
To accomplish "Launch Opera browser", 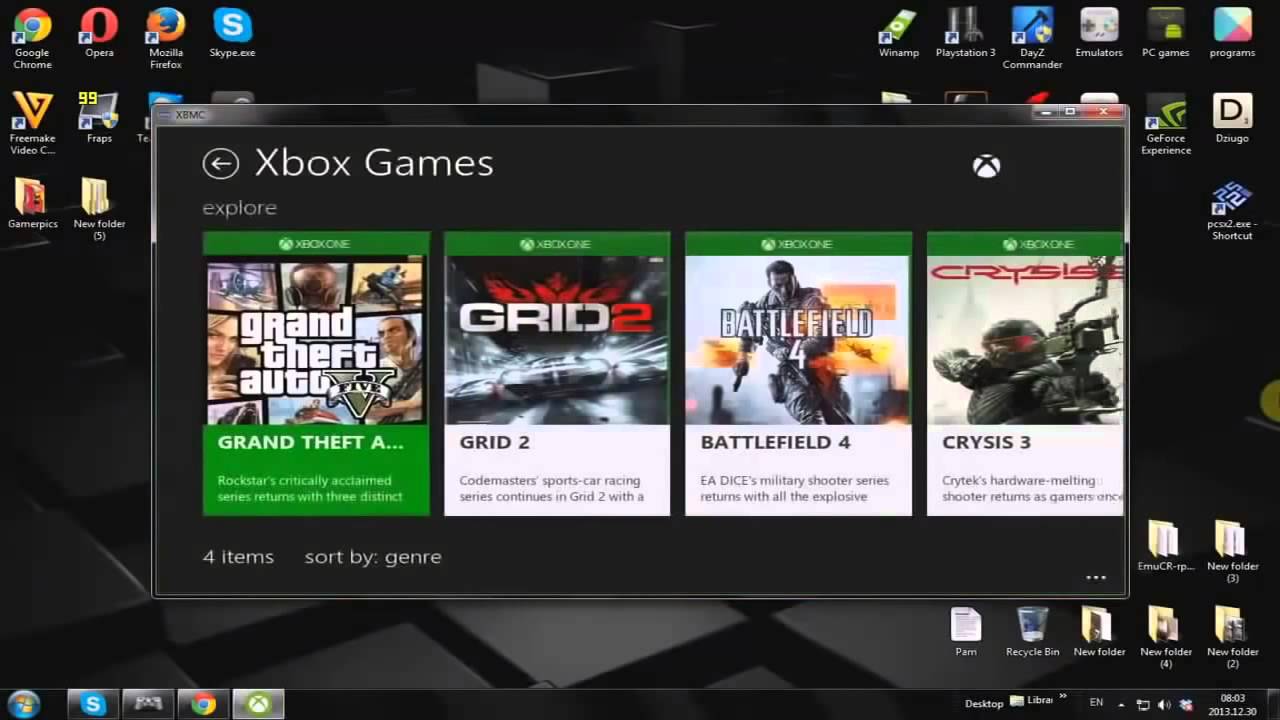I will click(97, 25).
